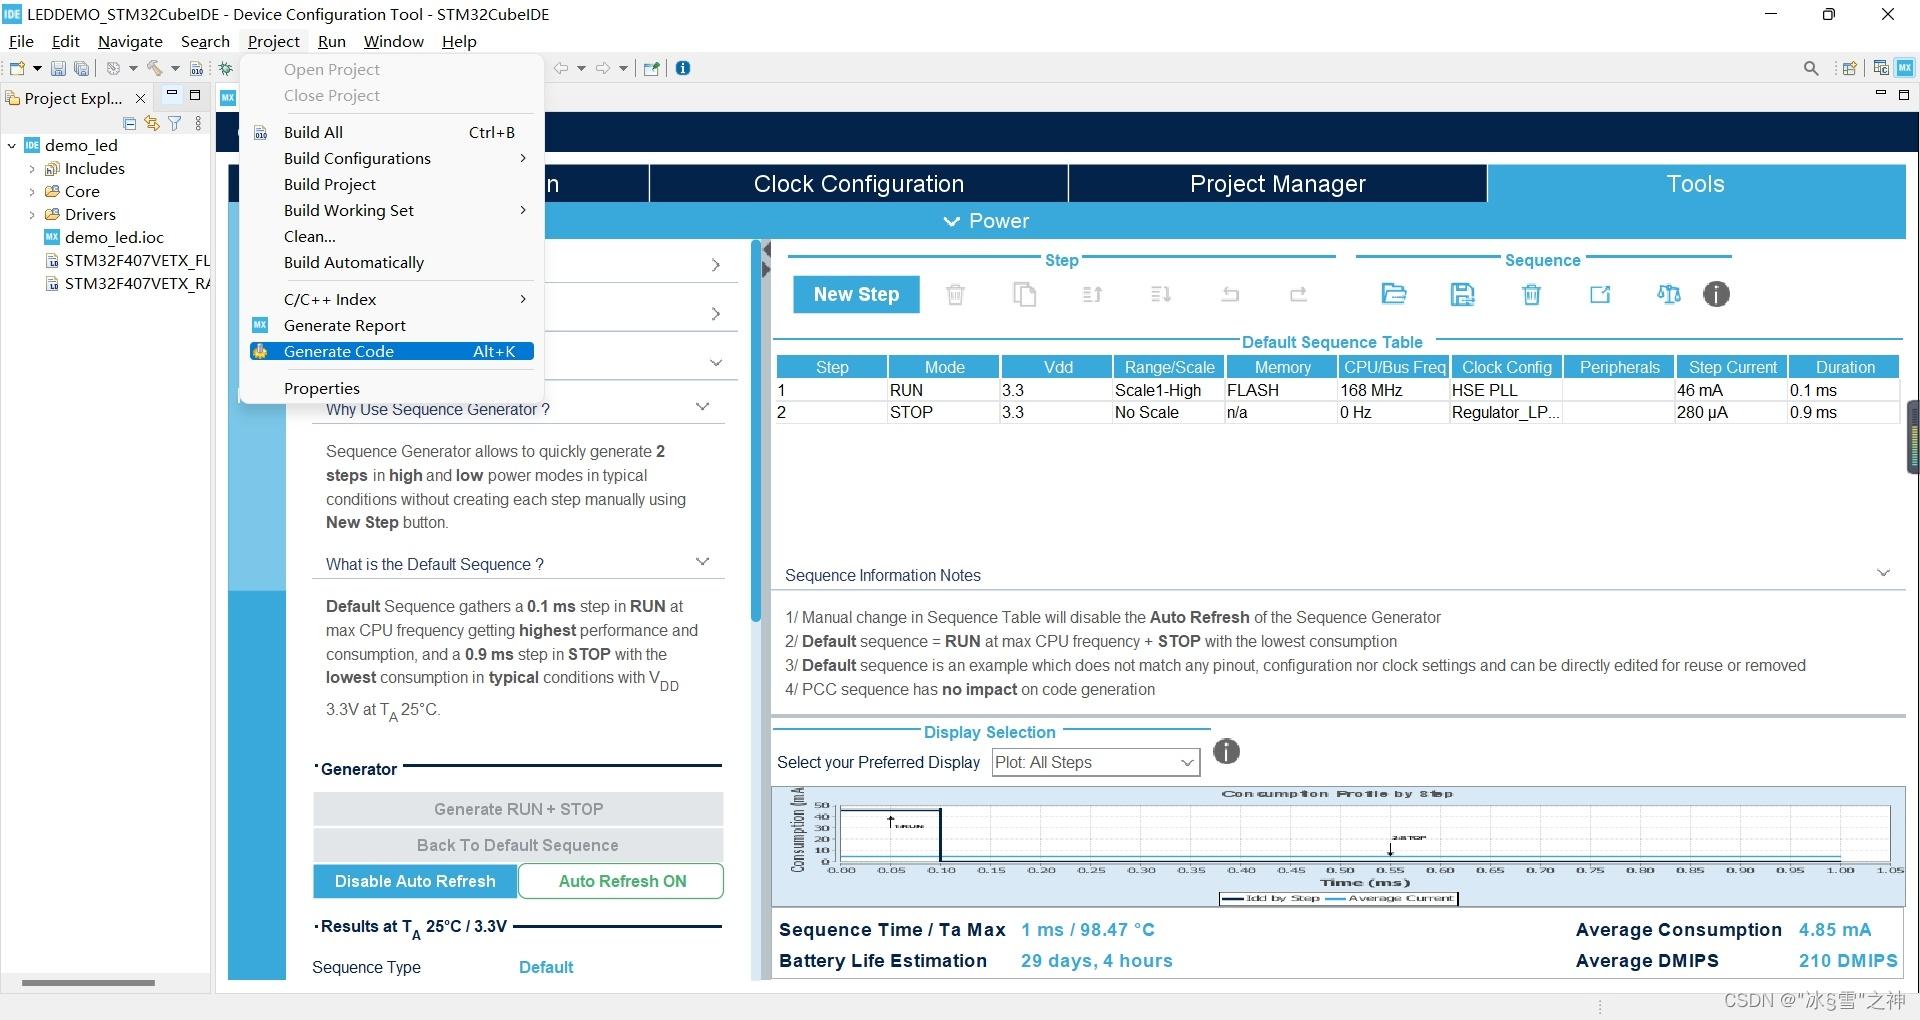Click the Delete Step trash icon
This screenshot has width=1920, height=1020.
956,294
